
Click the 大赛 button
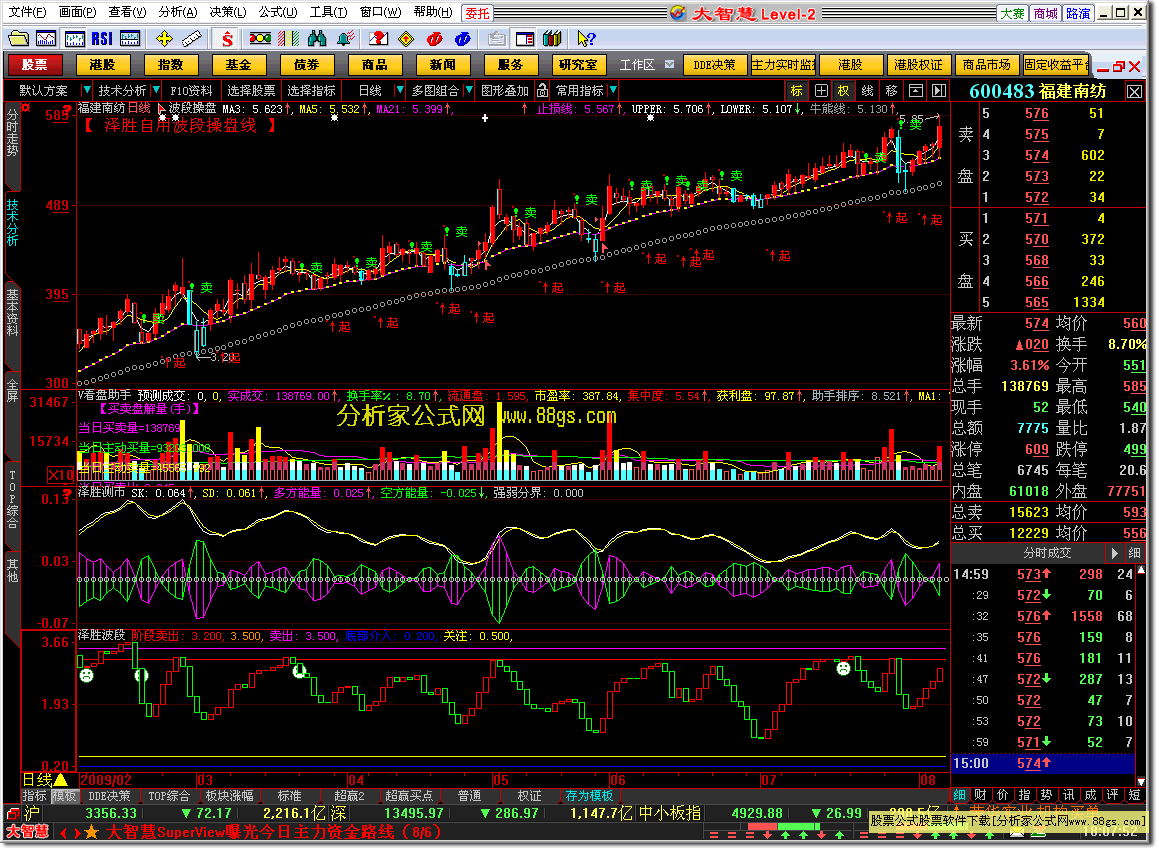click(x=1013, y=13)
